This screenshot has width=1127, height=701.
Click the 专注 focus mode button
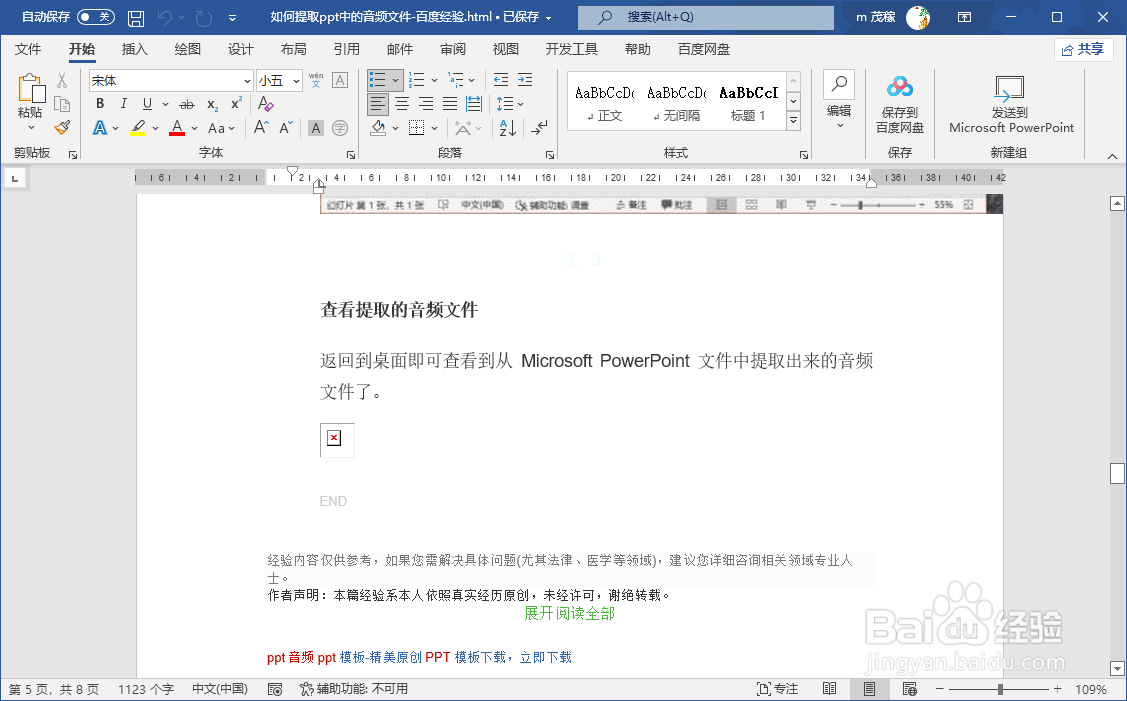[x=778, y=689]
